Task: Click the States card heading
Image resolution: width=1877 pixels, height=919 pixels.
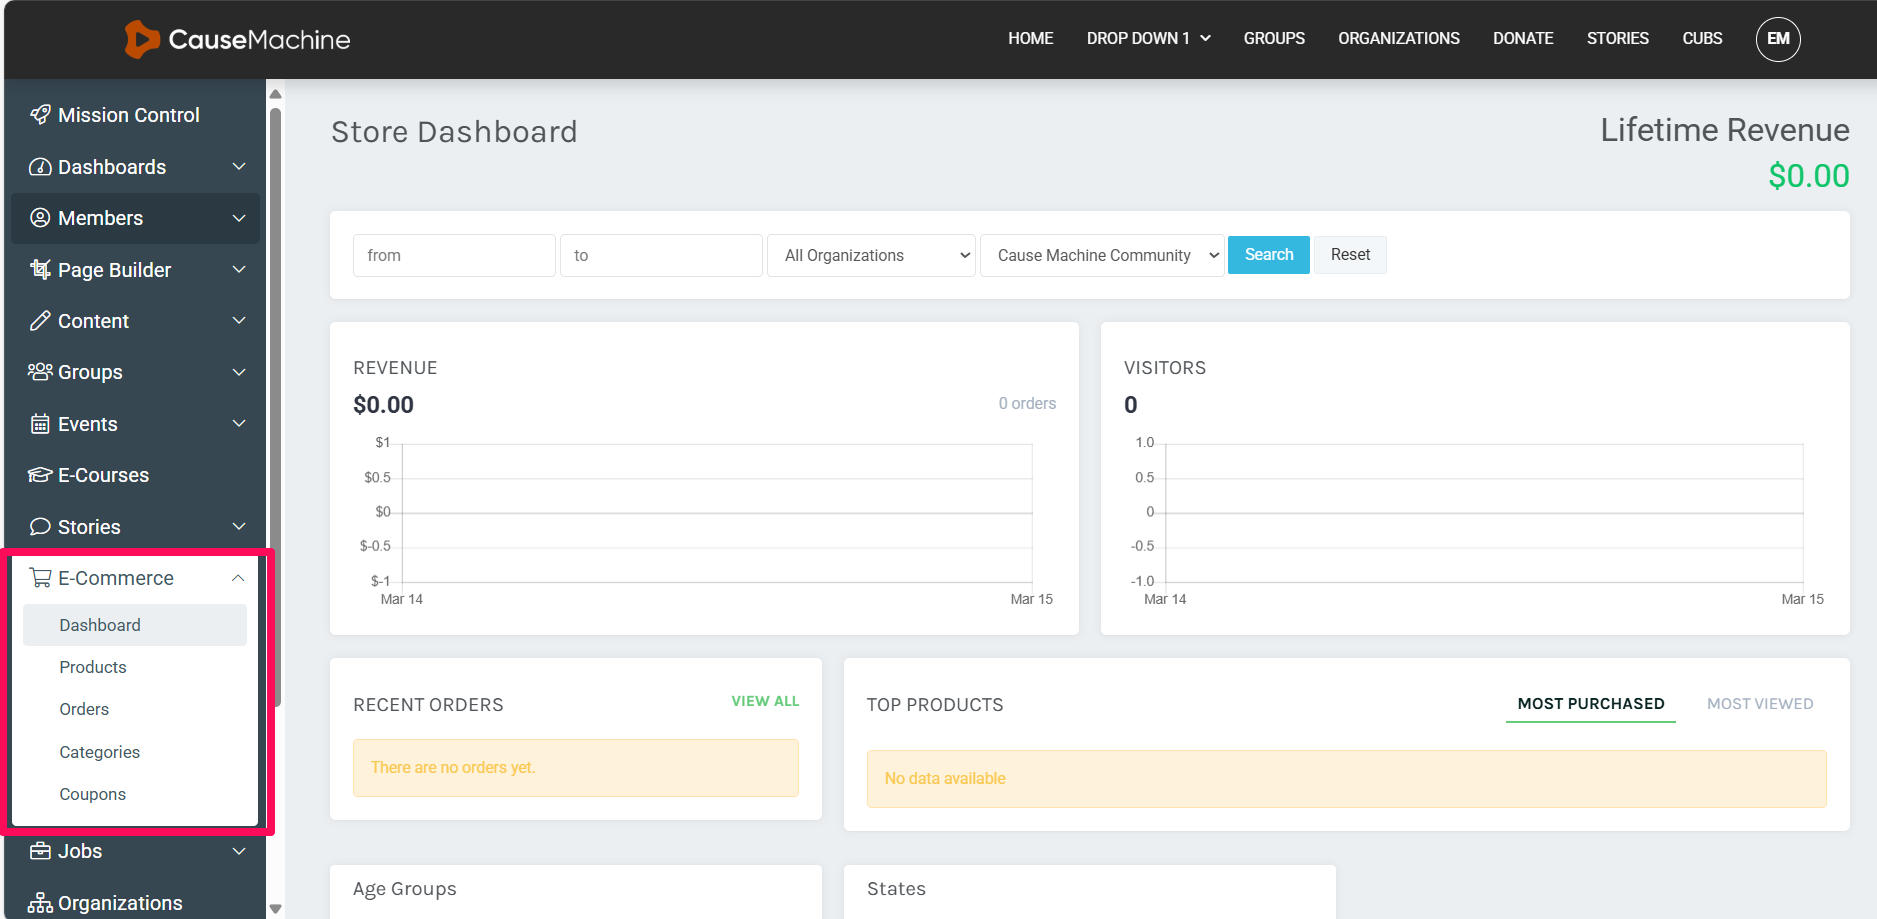Action: (896, 889)
